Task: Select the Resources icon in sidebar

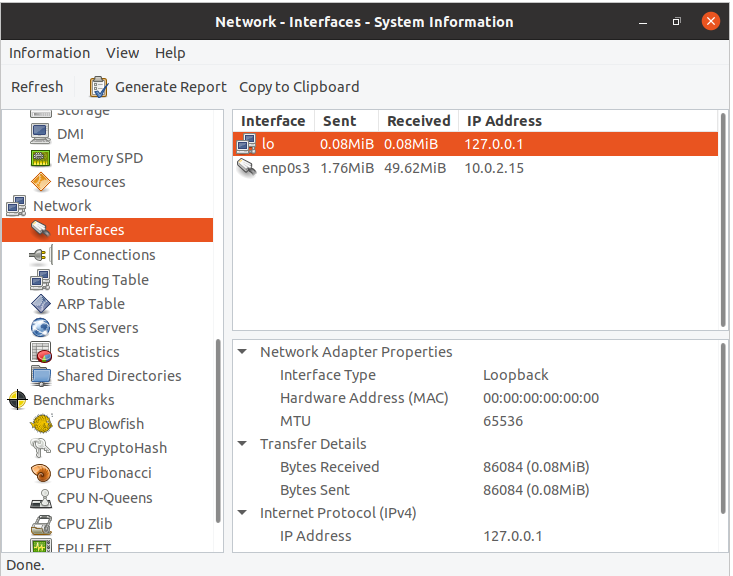Action: (x=40, y=182)
